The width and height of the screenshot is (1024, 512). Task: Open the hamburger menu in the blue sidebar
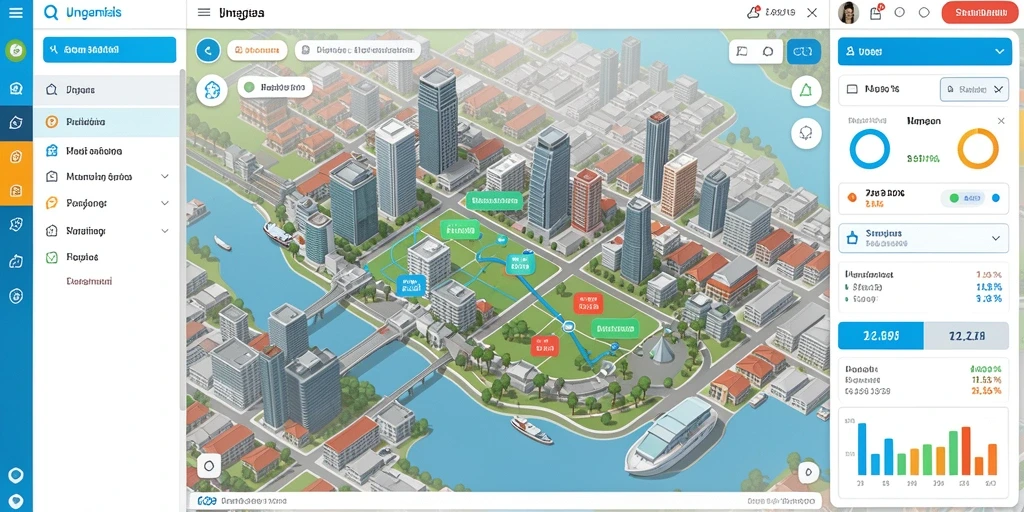pyautogui.click(x=16, y=12)
